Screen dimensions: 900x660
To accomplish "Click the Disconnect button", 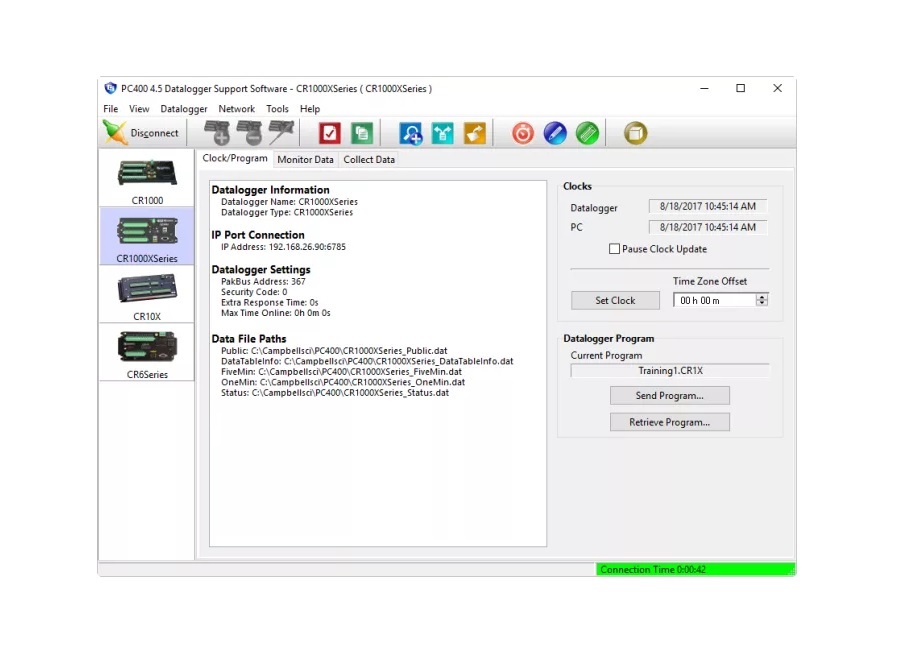I will [x=141, y=133].
